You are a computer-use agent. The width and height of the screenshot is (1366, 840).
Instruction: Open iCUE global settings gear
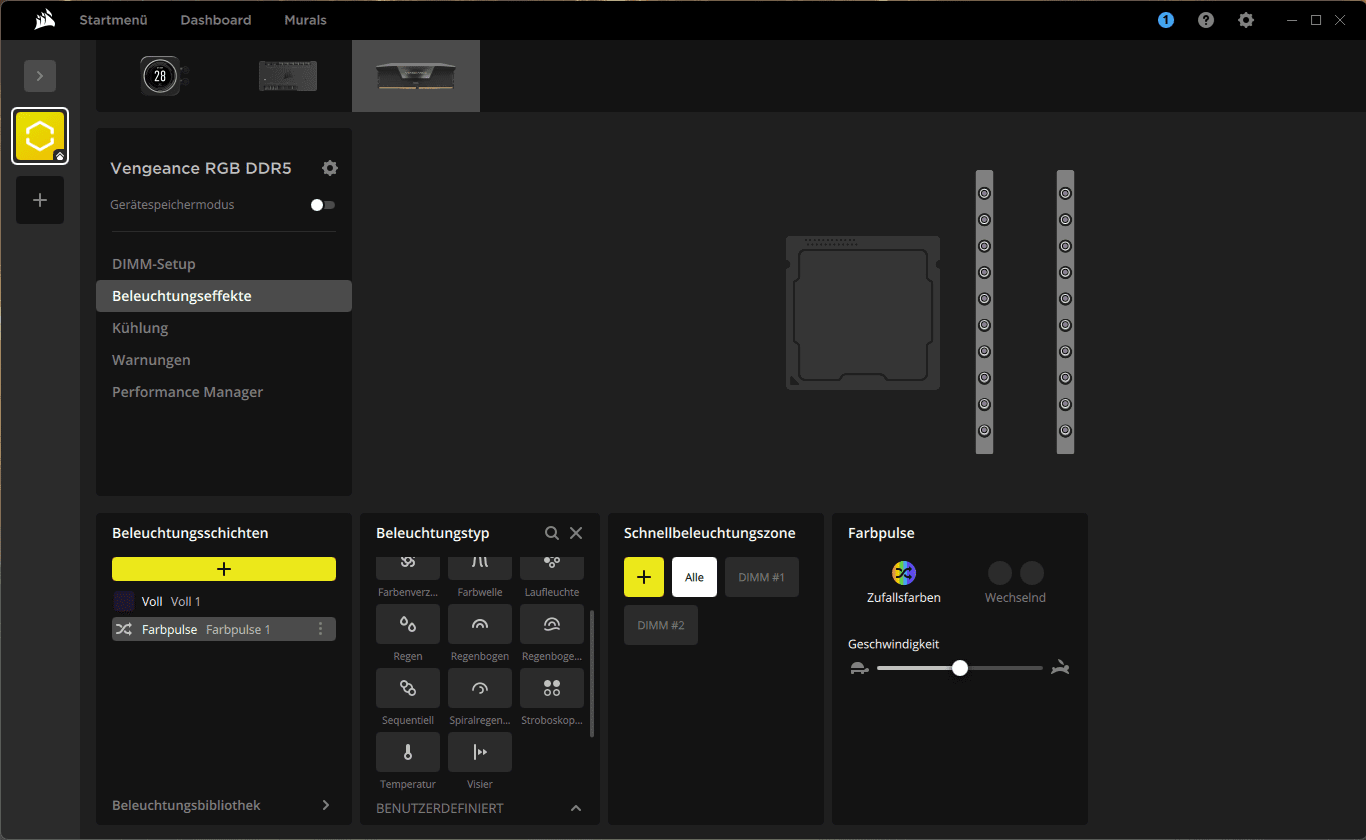[x=1246, y=20]
